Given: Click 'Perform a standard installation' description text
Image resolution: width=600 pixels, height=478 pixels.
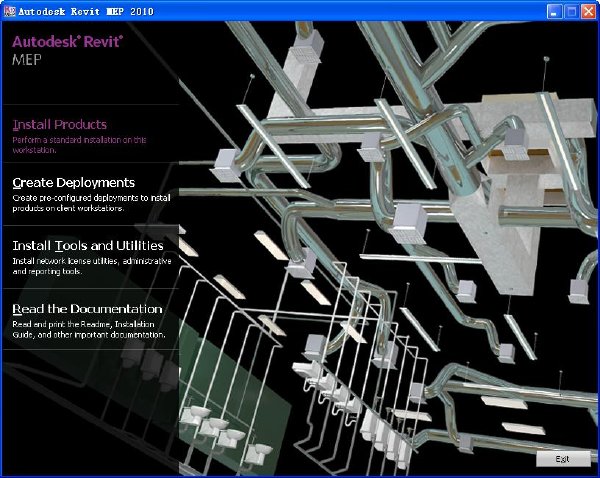Looking at the screenshot, I should (79, 145).
